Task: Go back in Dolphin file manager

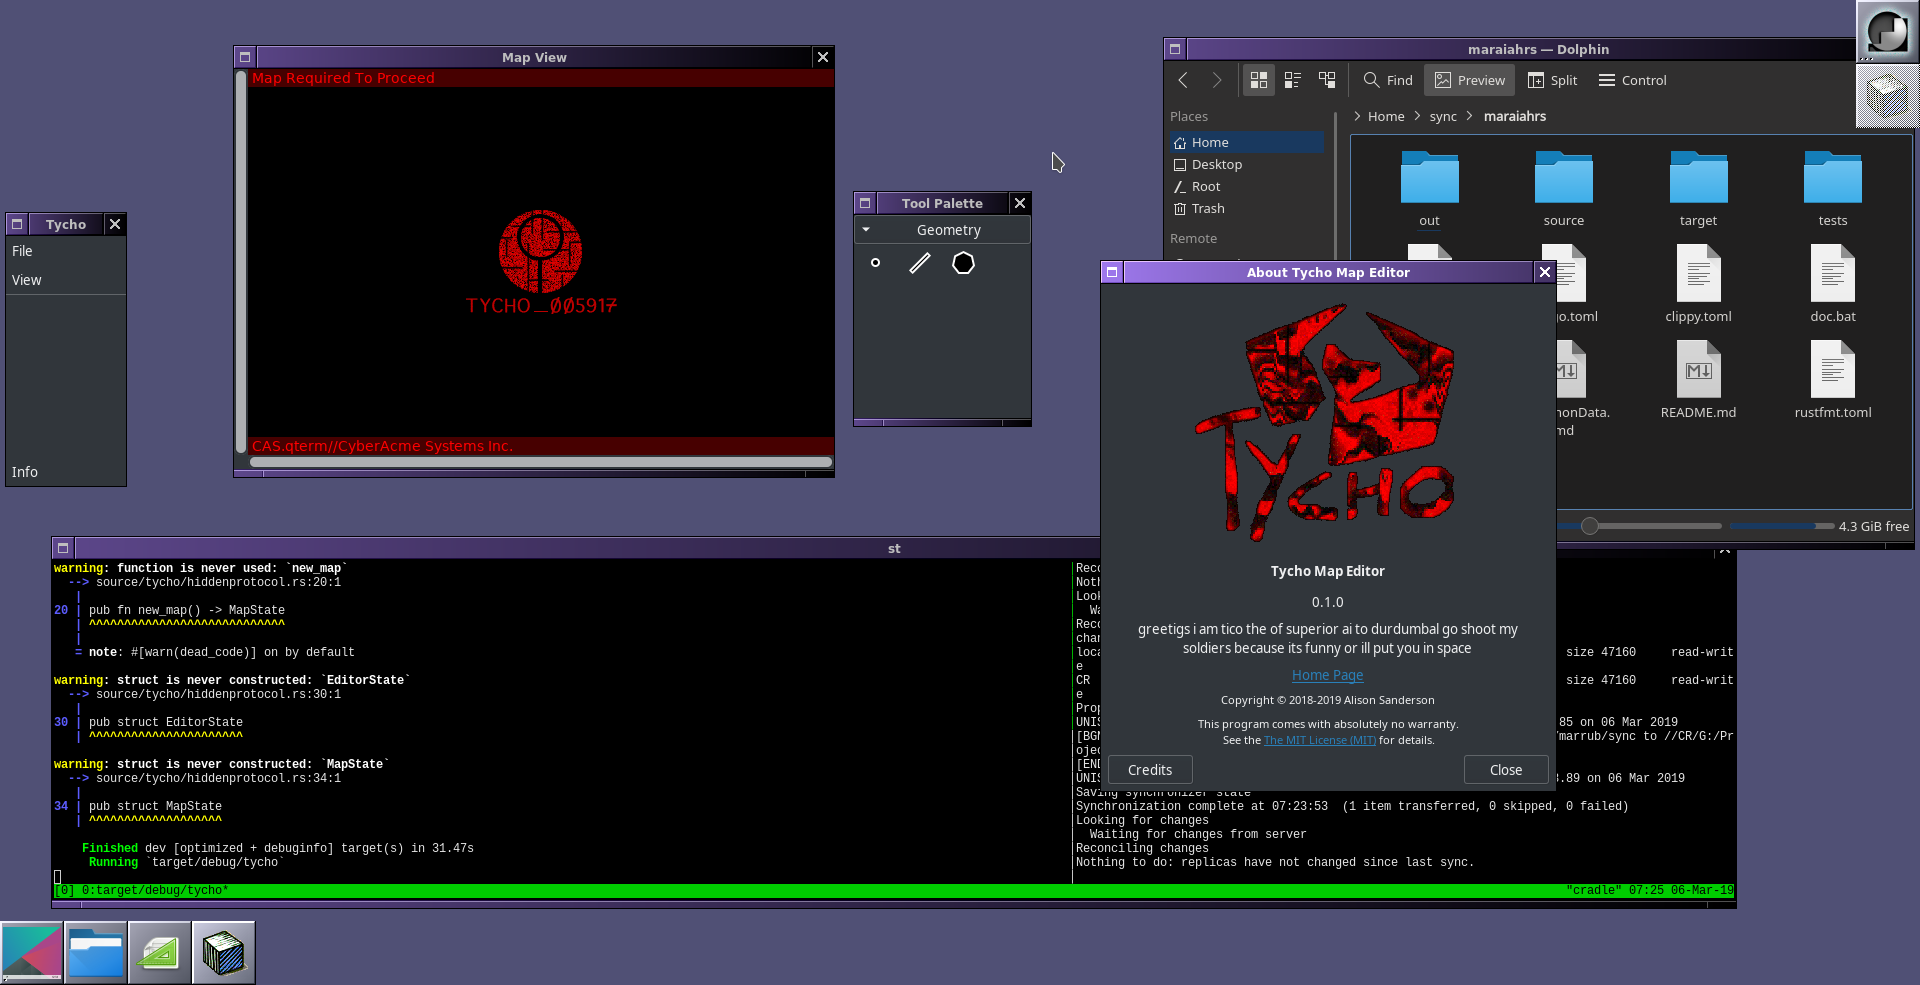Action: coord(1183,80)
